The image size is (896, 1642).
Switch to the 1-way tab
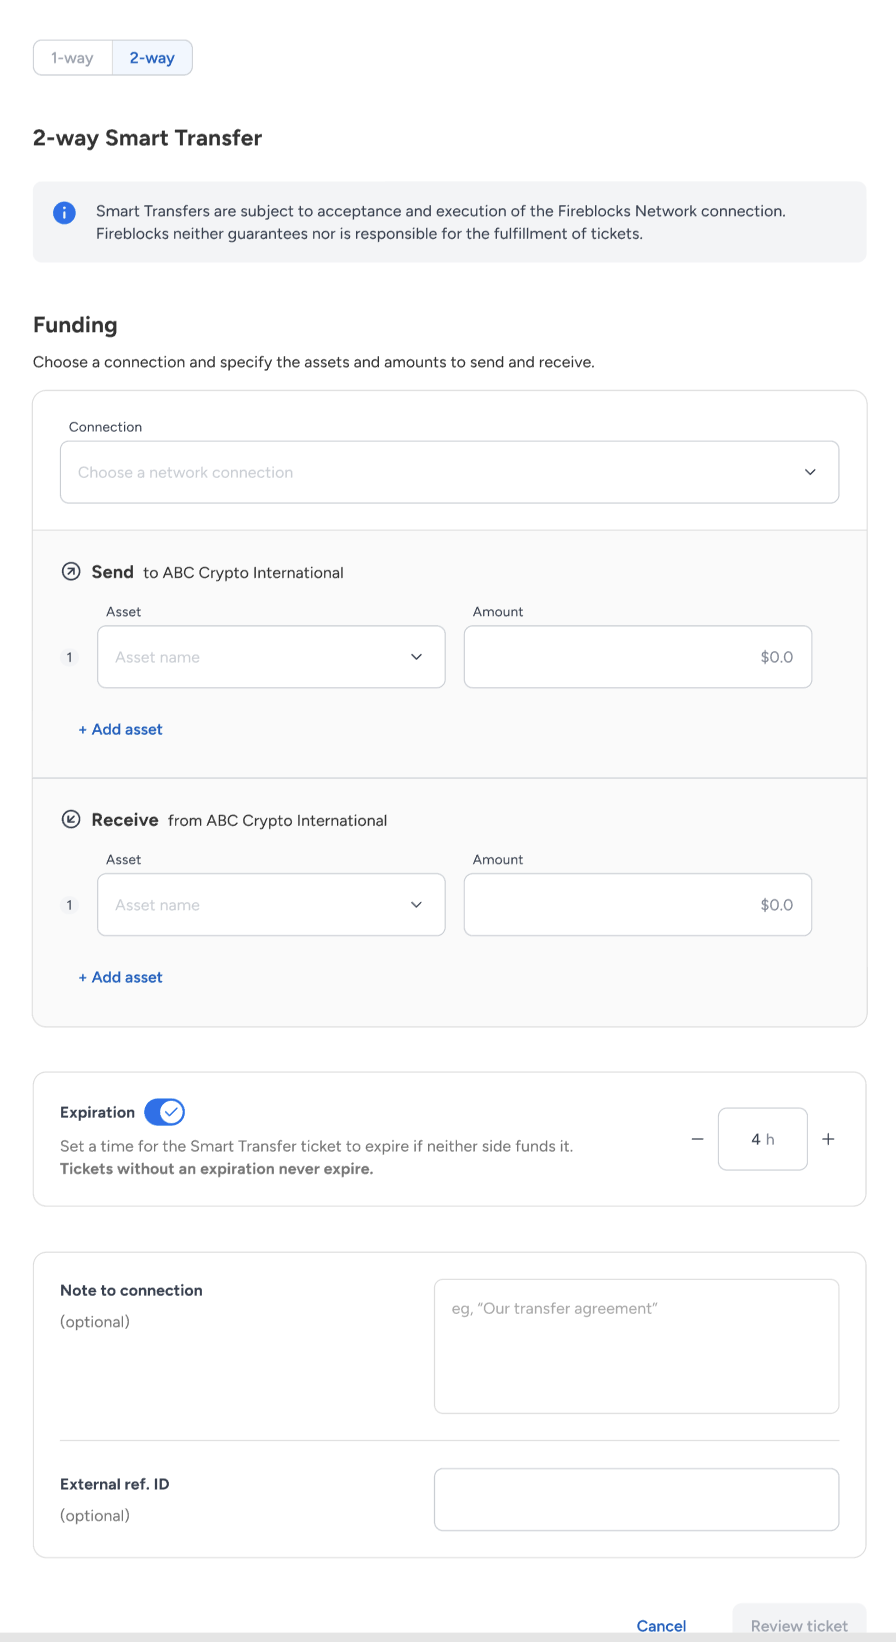click(x=72, y=58)
